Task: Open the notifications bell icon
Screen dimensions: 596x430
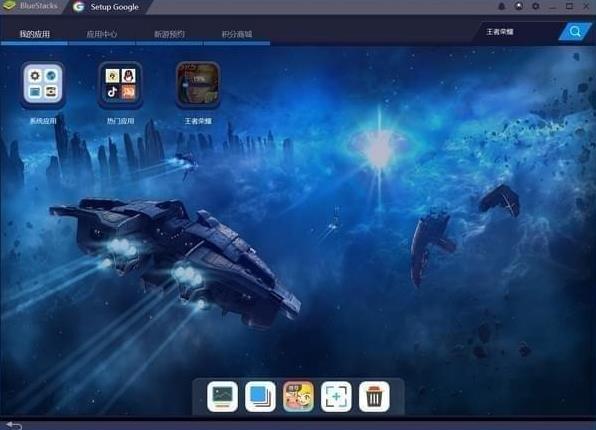Action: pos(502,6)
